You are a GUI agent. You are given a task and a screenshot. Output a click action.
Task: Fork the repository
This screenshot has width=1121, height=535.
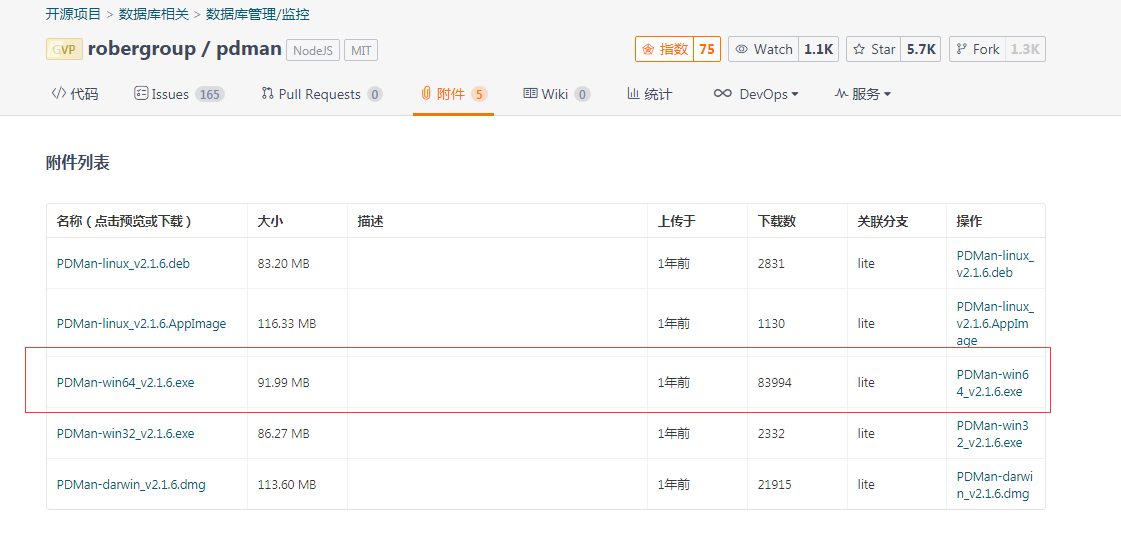[x=977, y=49]
